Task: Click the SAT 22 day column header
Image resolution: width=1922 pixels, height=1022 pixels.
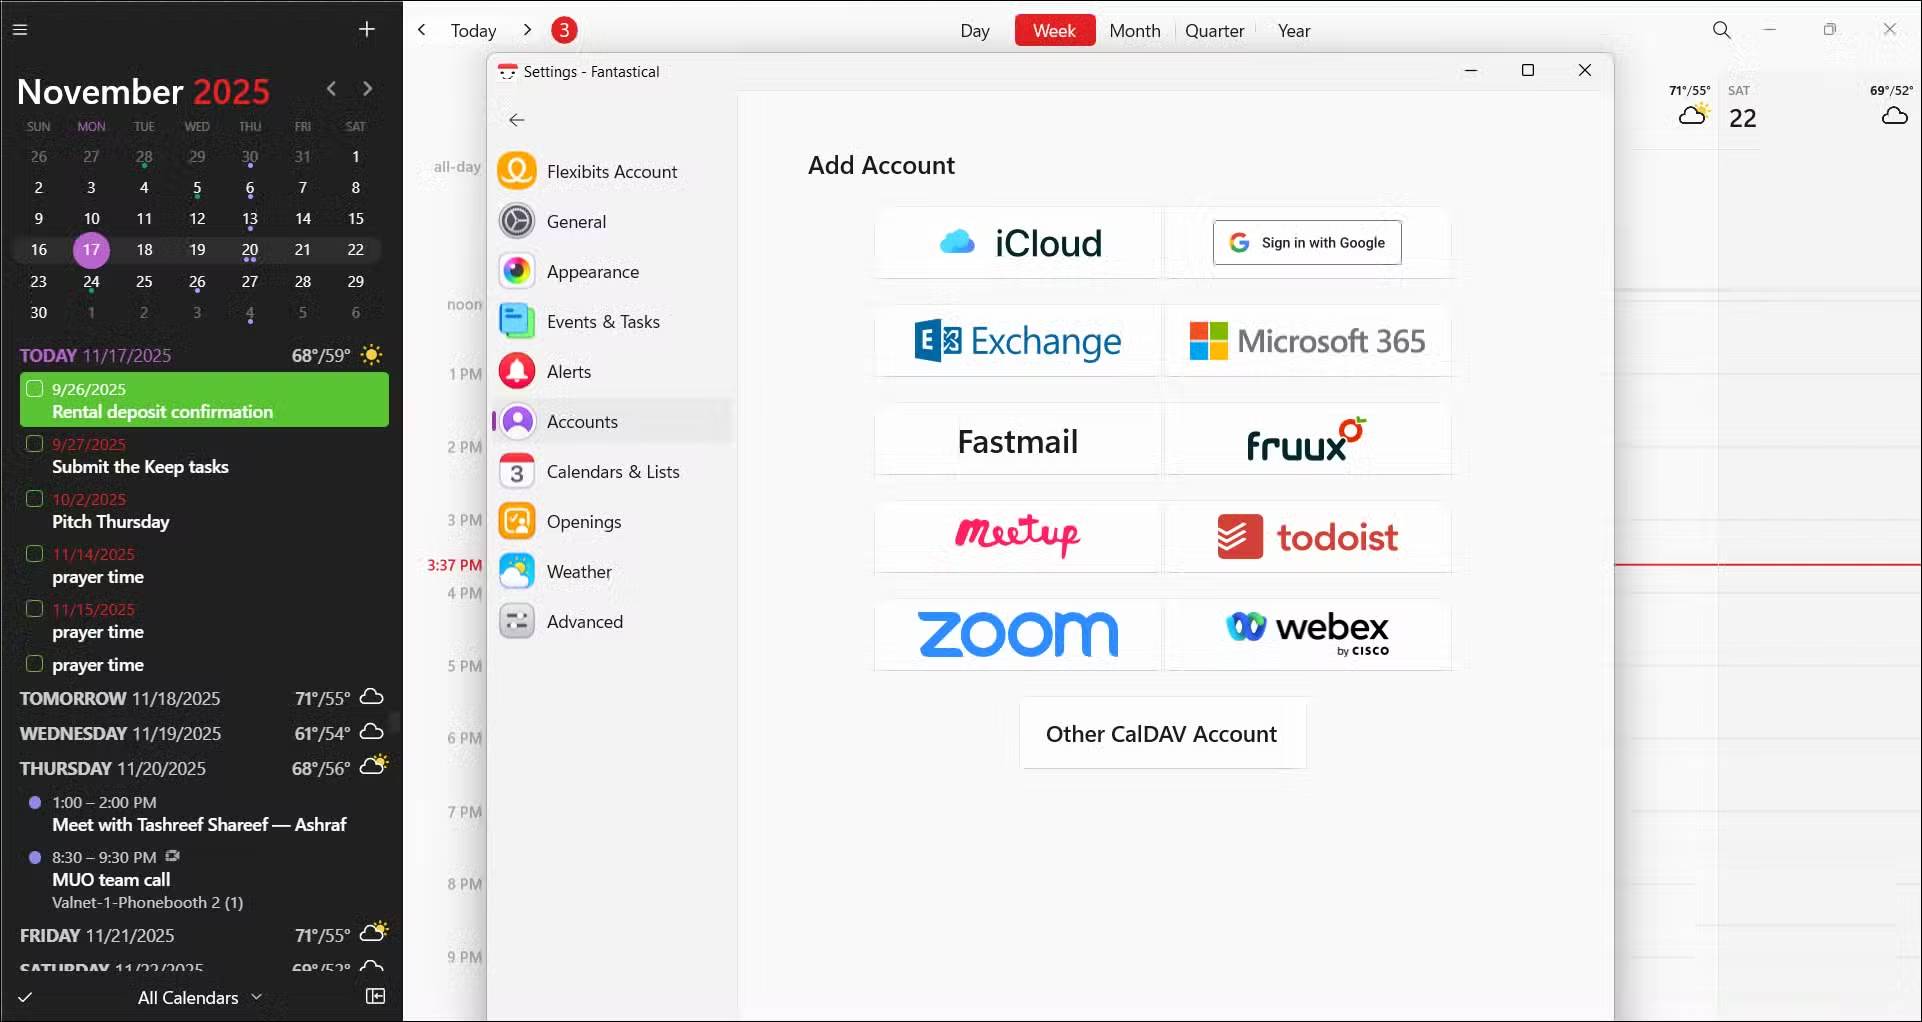Action: coord(1743,108)
